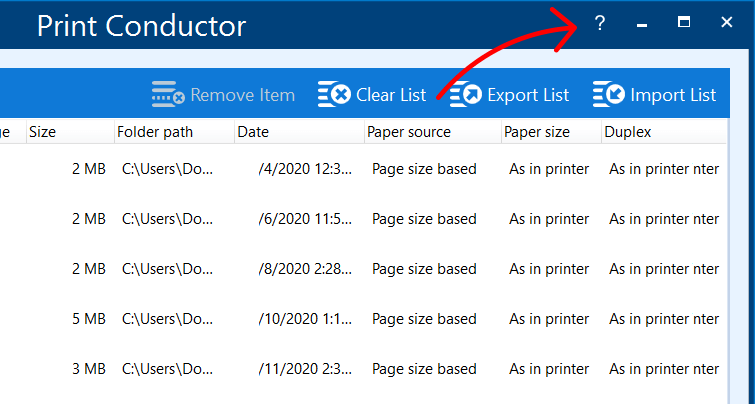Select the Paper size column header
Viewport: 755px width, 404px height.
point(537,131)
